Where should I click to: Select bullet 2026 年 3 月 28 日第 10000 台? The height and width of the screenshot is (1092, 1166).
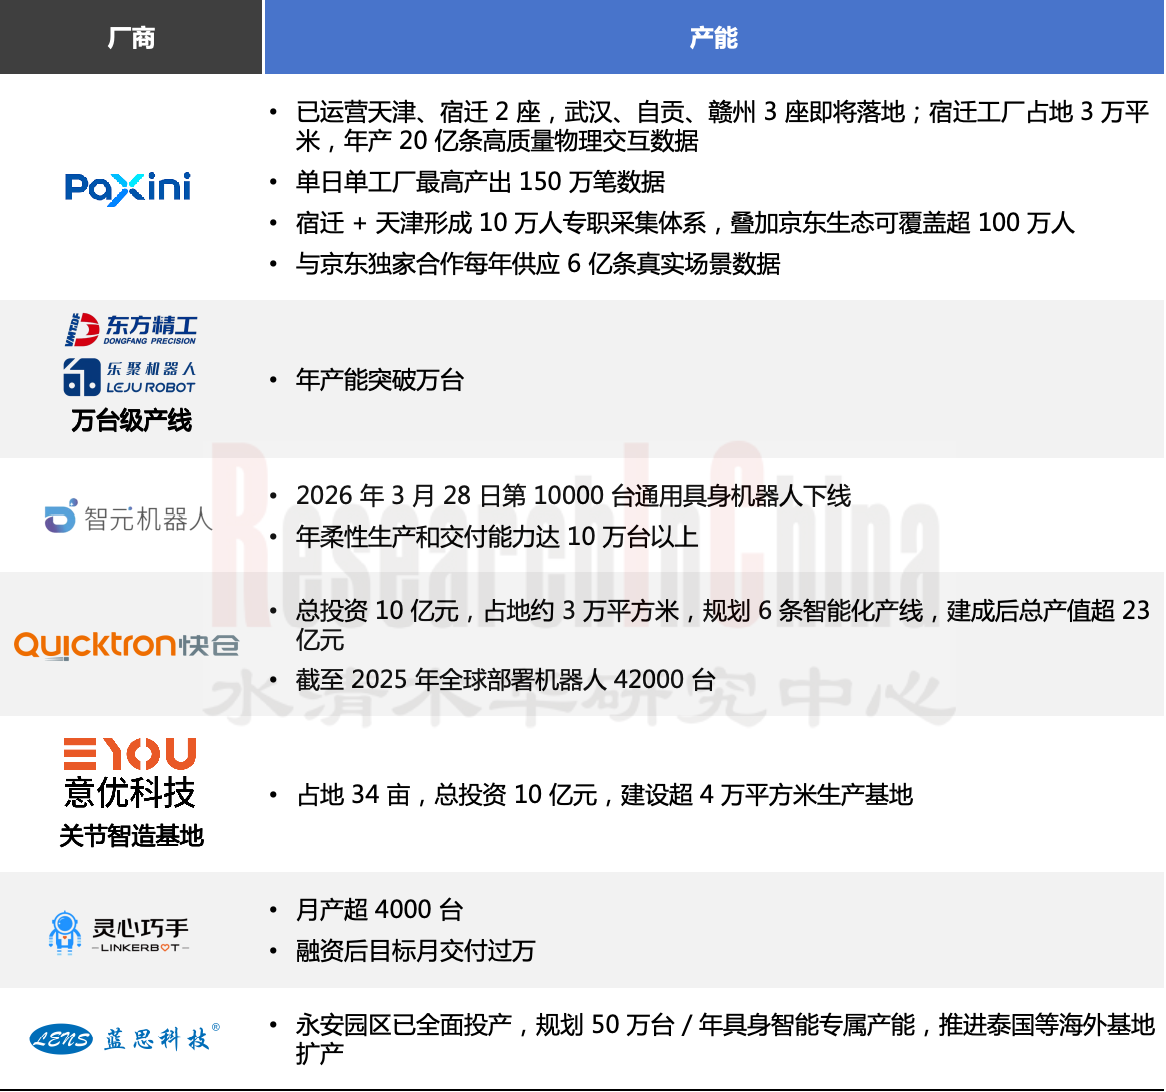(573, 495)
